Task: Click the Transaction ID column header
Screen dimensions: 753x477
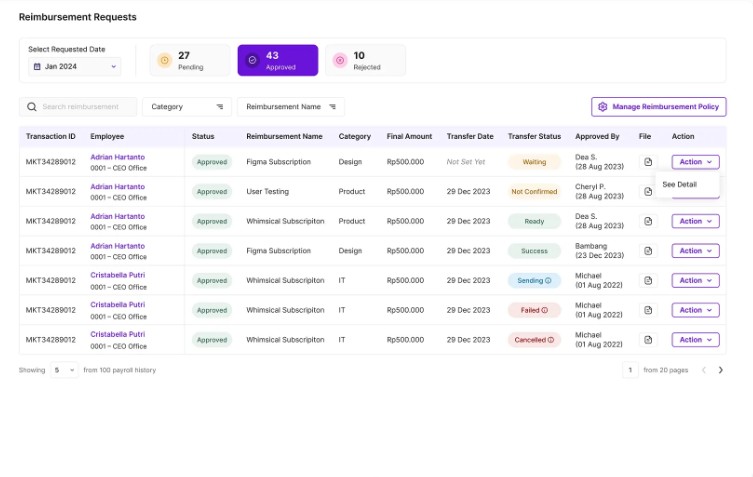Action: click(x=50, y=136)
